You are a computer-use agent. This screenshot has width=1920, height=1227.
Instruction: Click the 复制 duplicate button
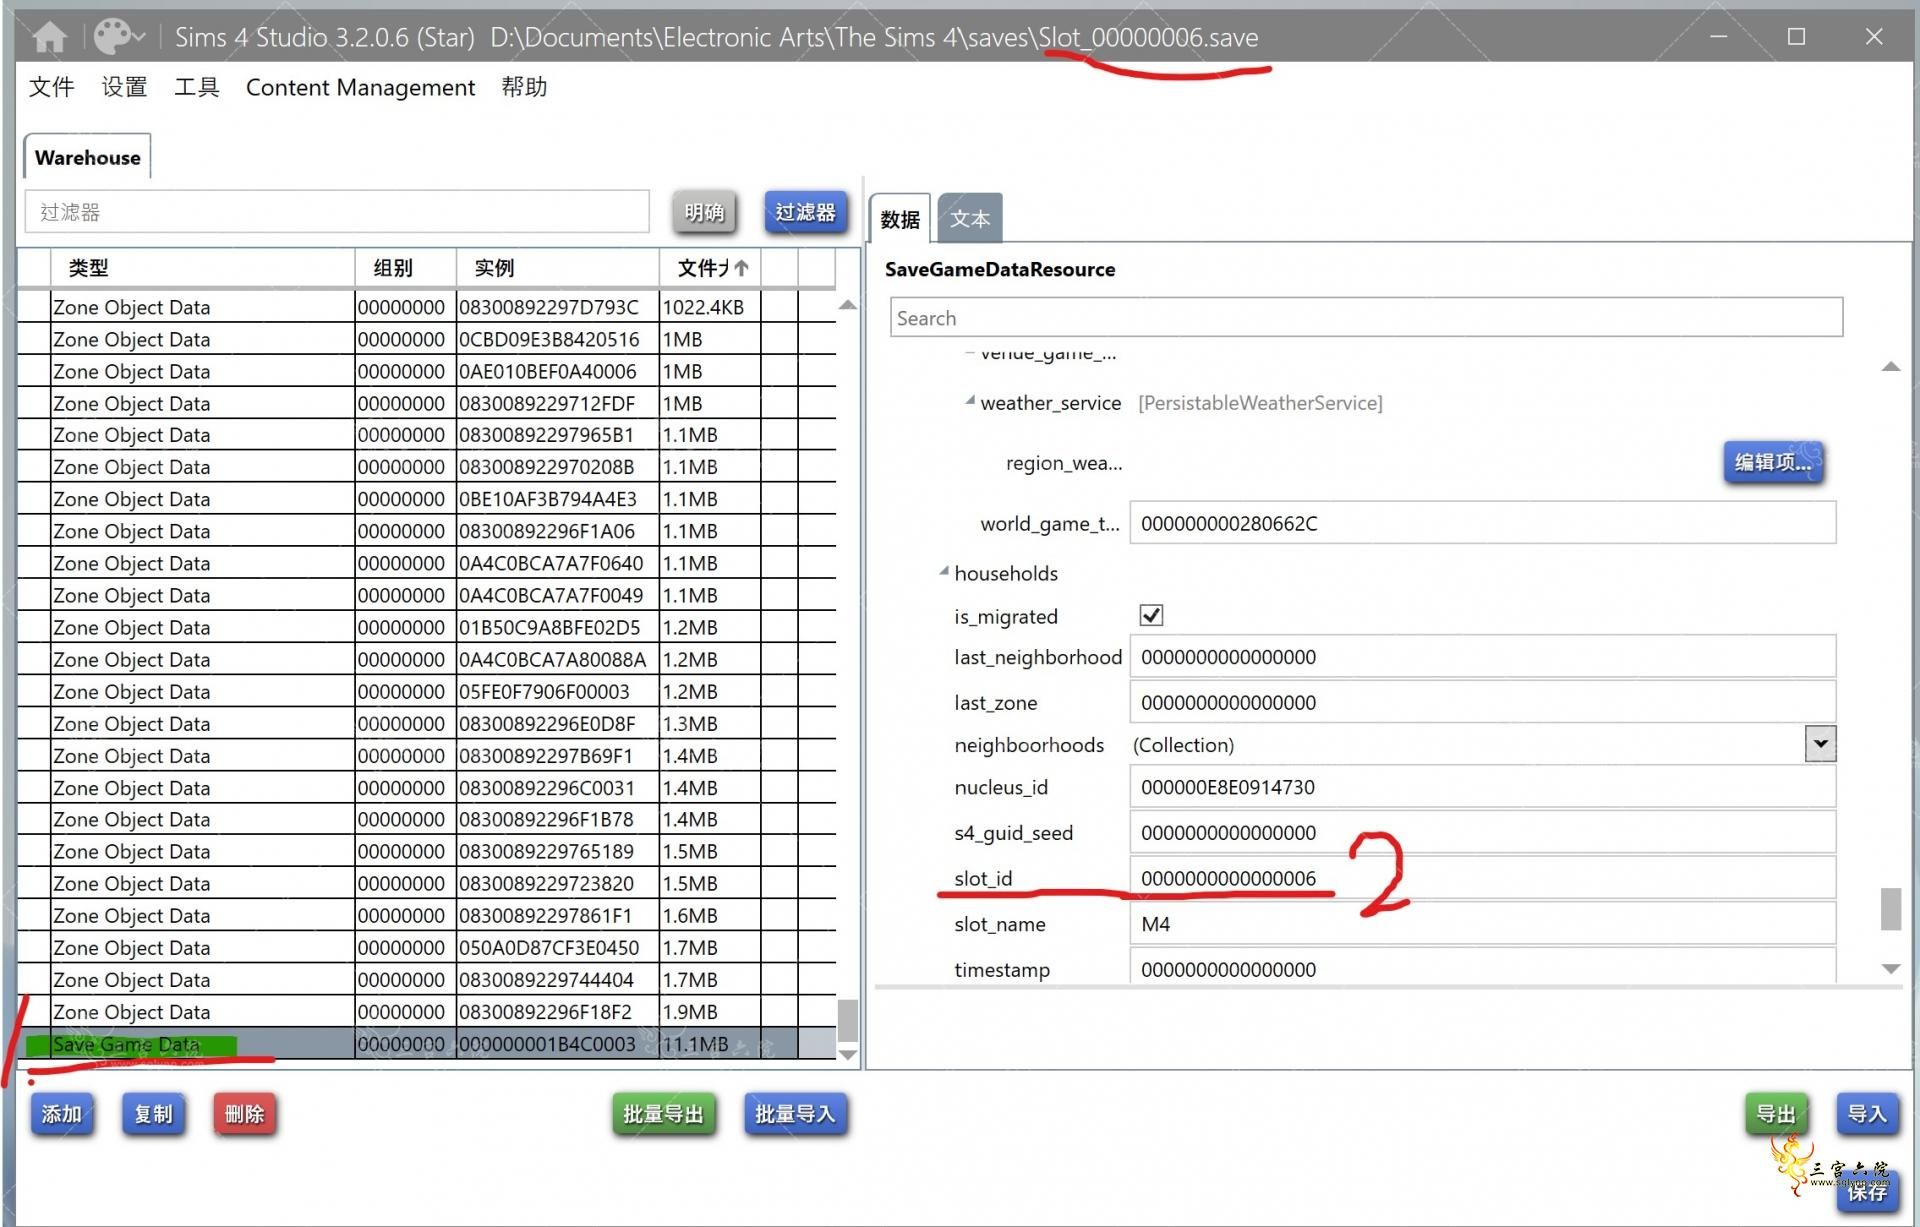click(x=153, y=1114)
